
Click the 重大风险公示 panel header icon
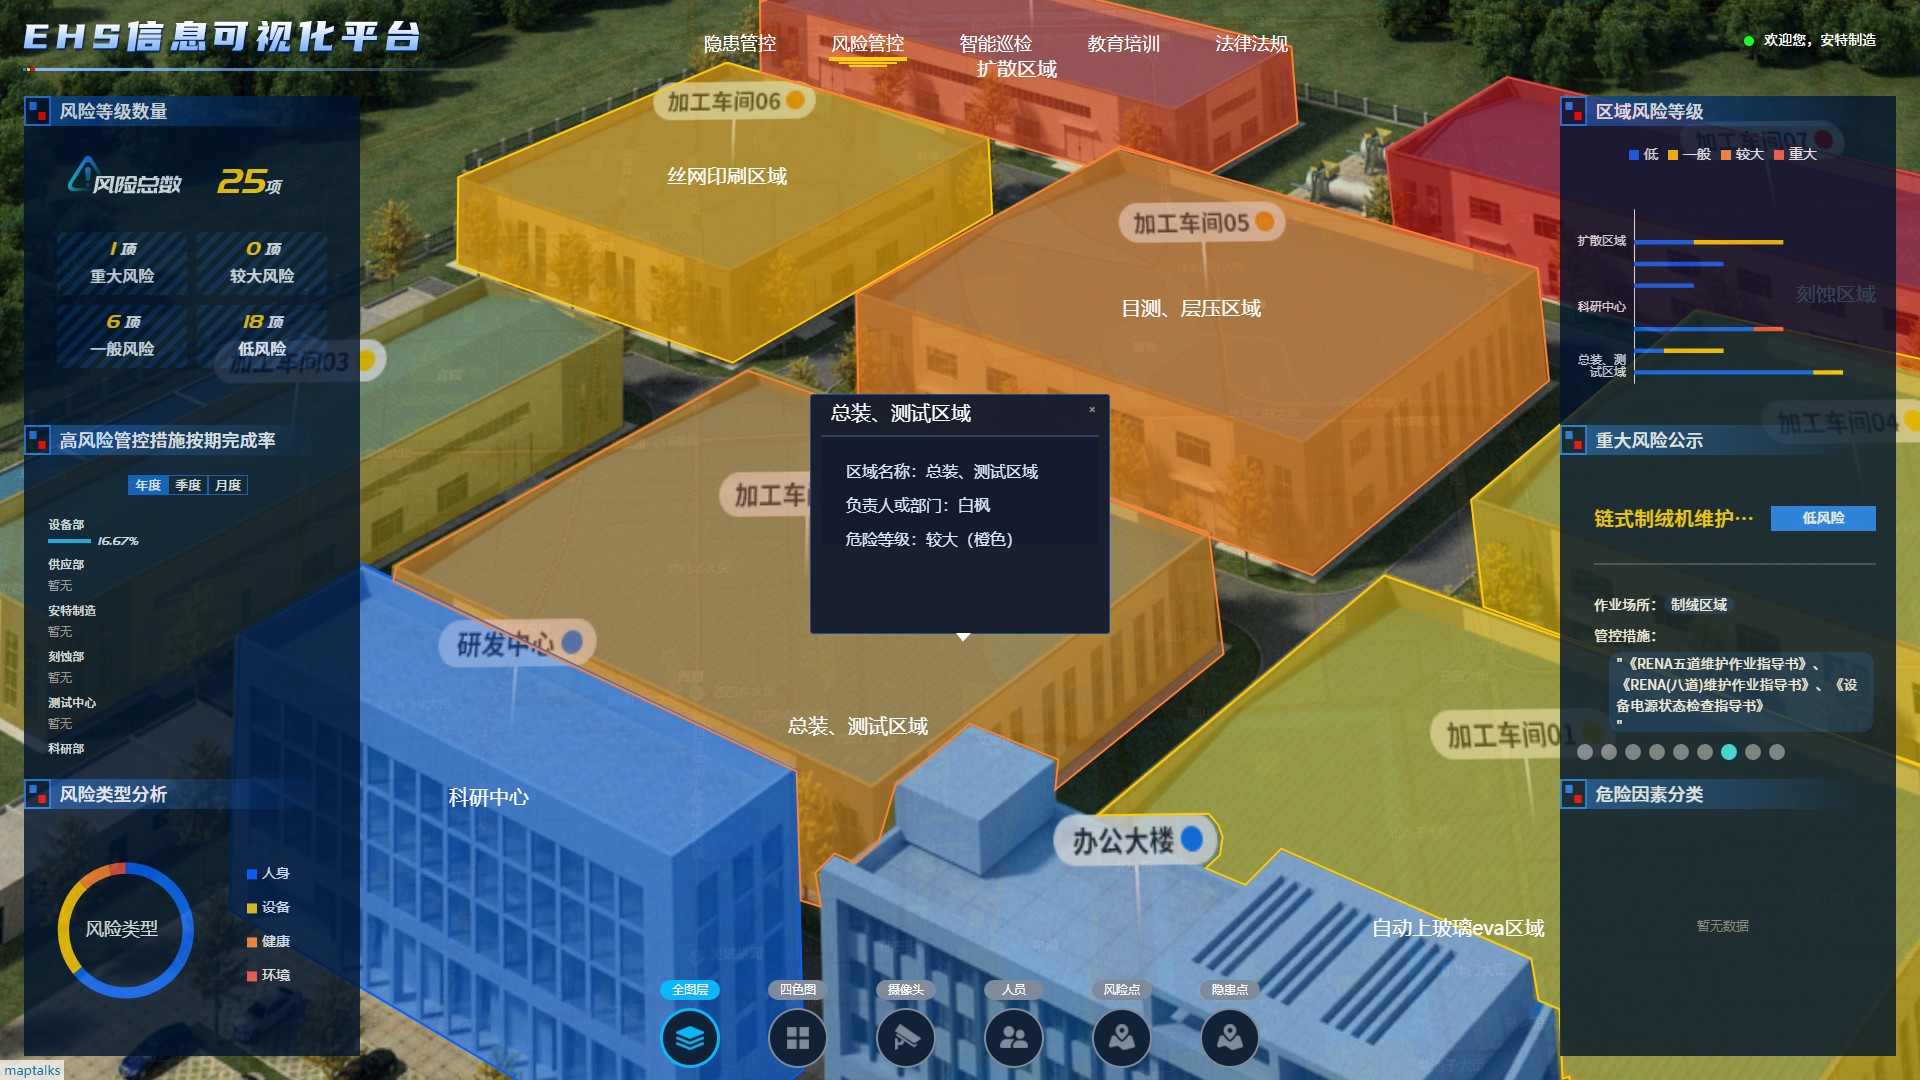(x=1573, y=440)
